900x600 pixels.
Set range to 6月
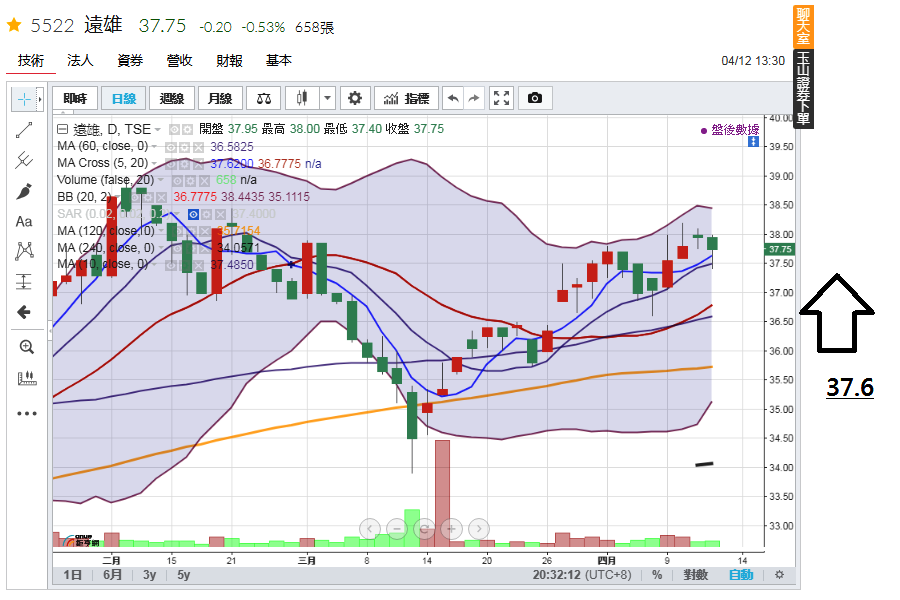112,575
